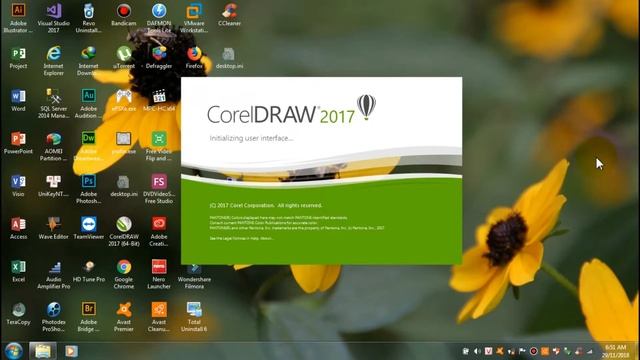This screenshot has height=360, width=640.
Task: Click the Internet Download Manager icon
Action: coord(89,60)
